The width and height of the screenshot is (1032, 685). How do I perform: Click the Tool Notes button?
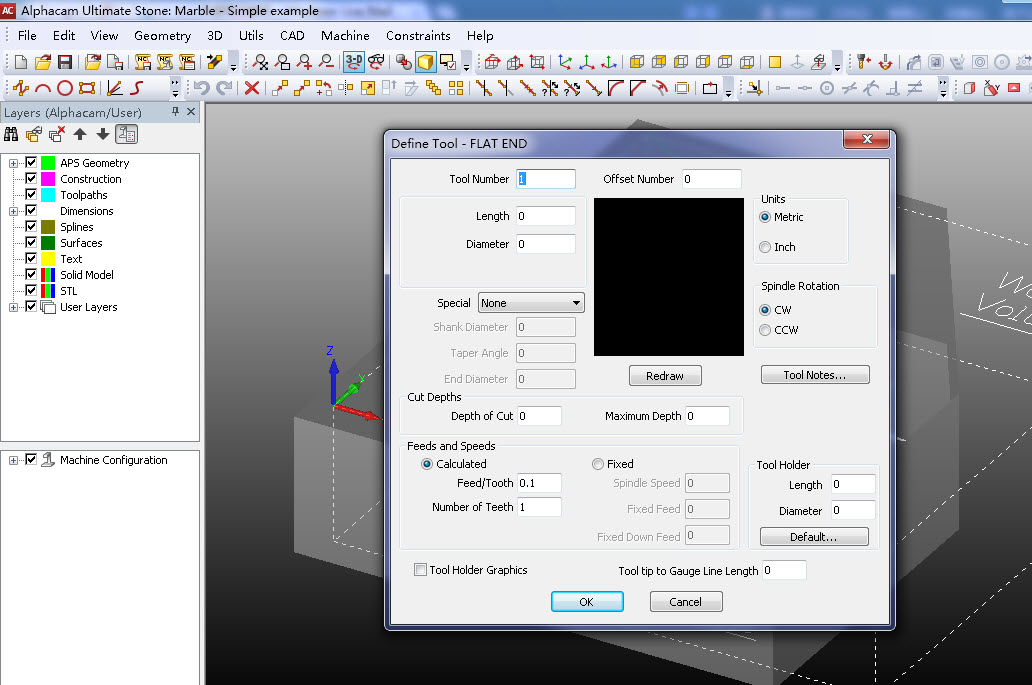click(815, 374)
